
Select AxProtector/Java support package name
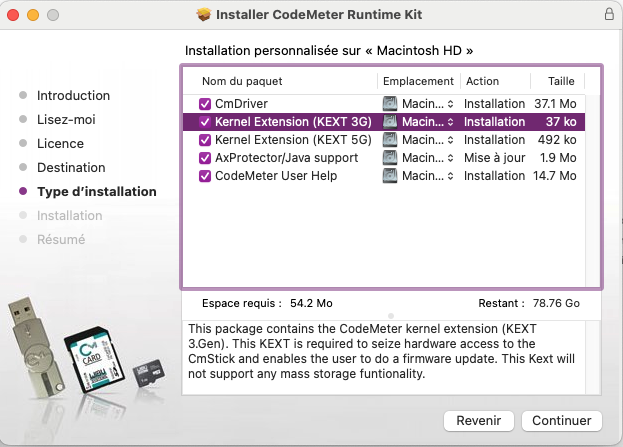(x=286, y=158)
